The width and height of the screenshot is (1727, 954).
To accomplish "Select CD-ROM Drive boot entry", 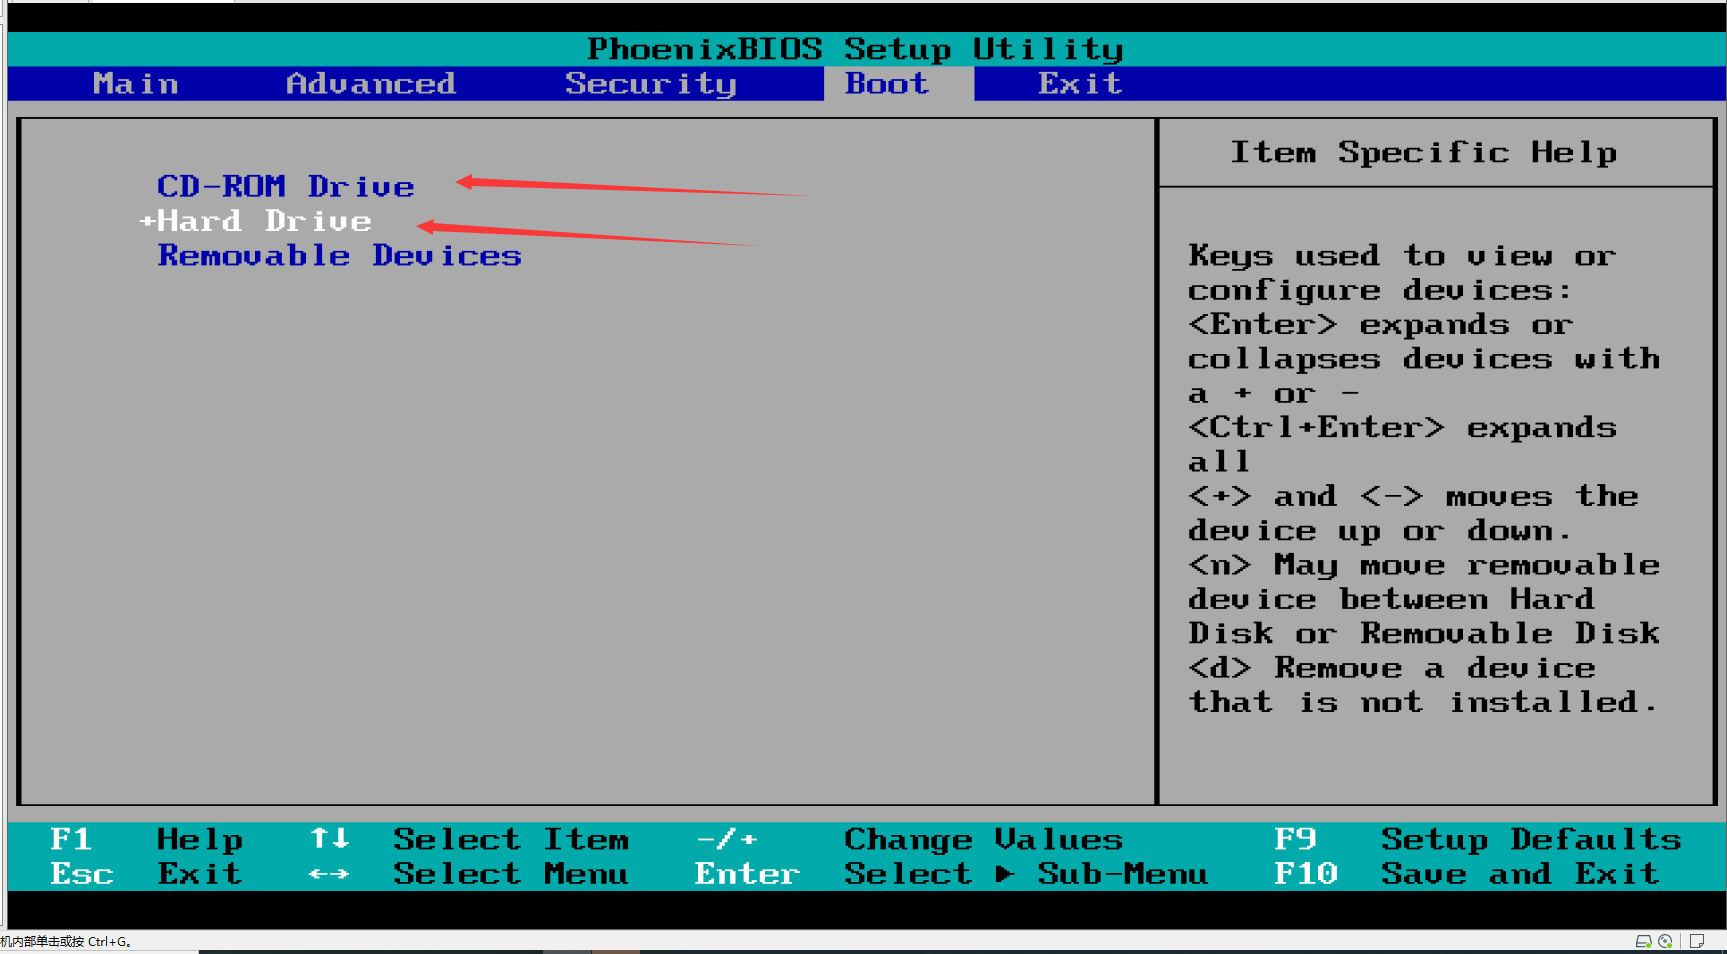I will point(286,186).
